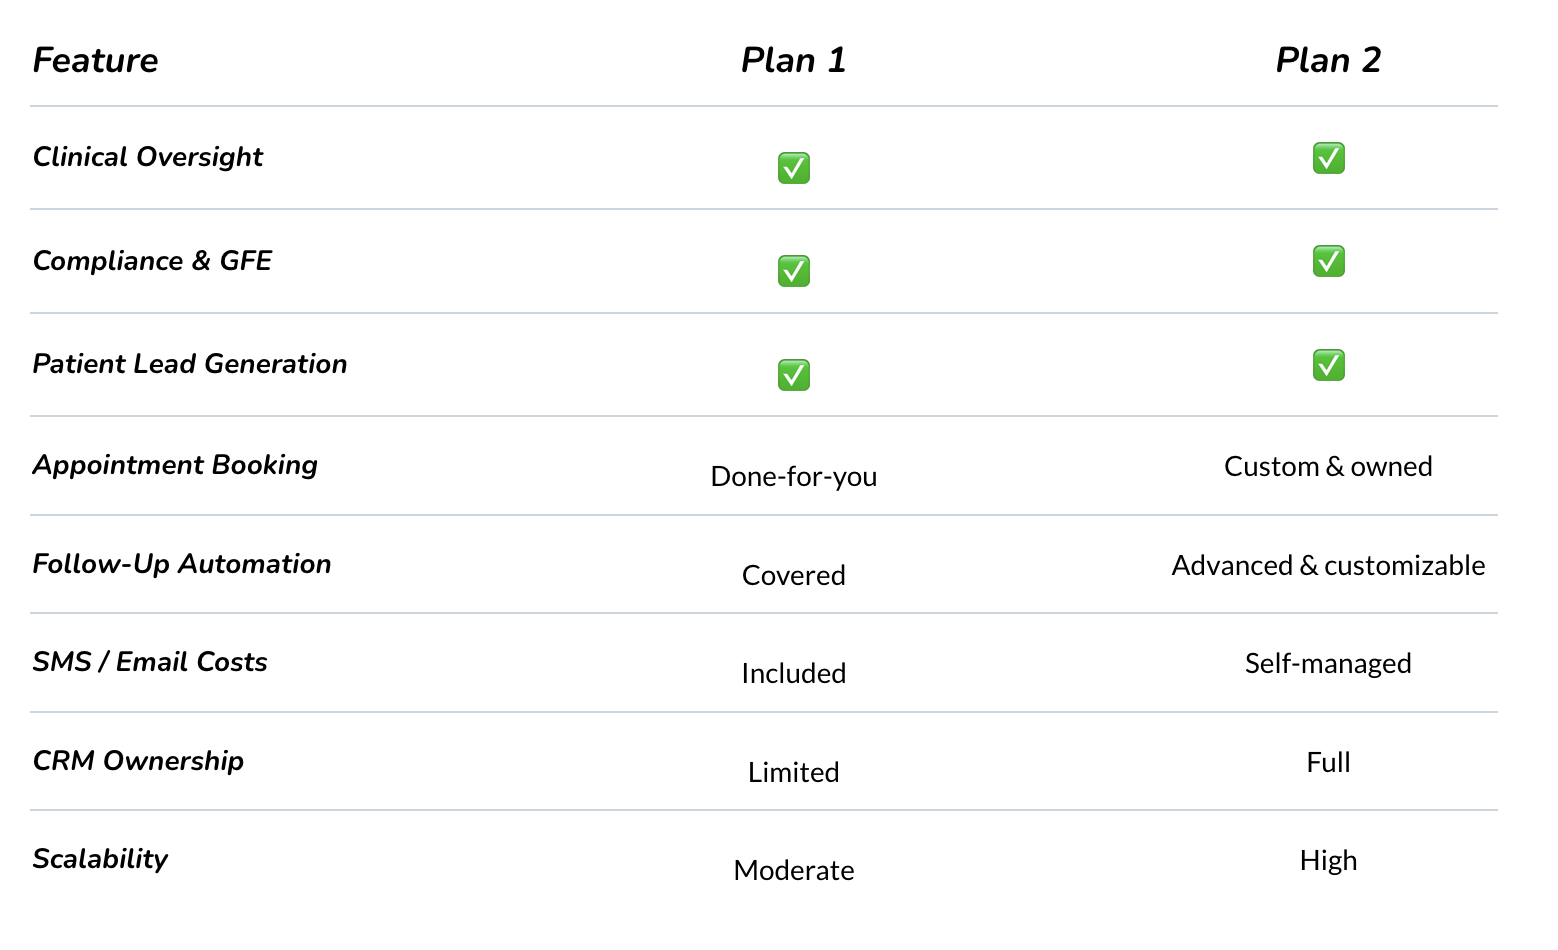Click the Limited value under Plan 1

click(x=793, y=772)
